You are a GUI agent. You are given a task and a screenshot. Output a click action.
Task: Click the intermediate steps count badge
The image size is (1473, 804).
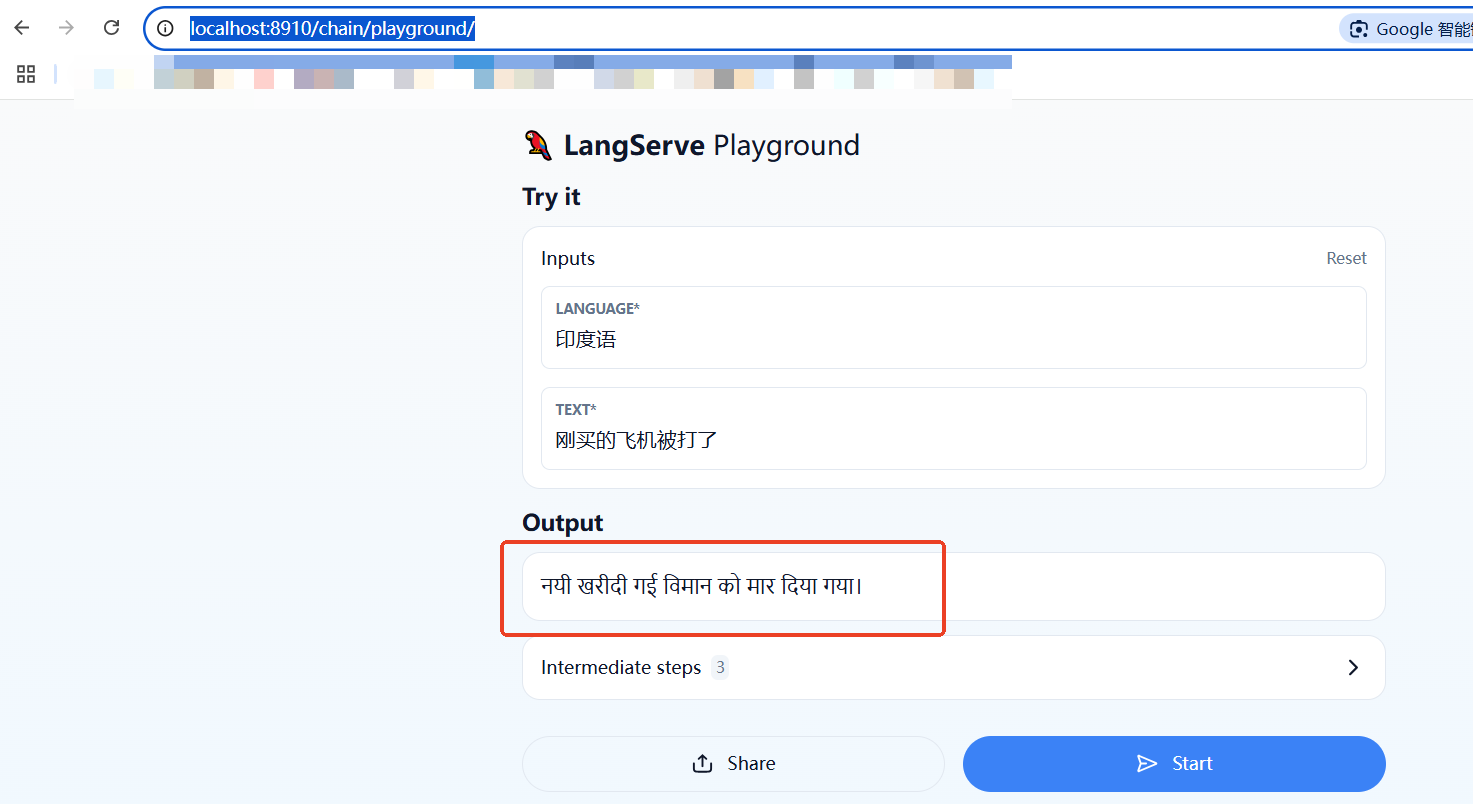720,667
